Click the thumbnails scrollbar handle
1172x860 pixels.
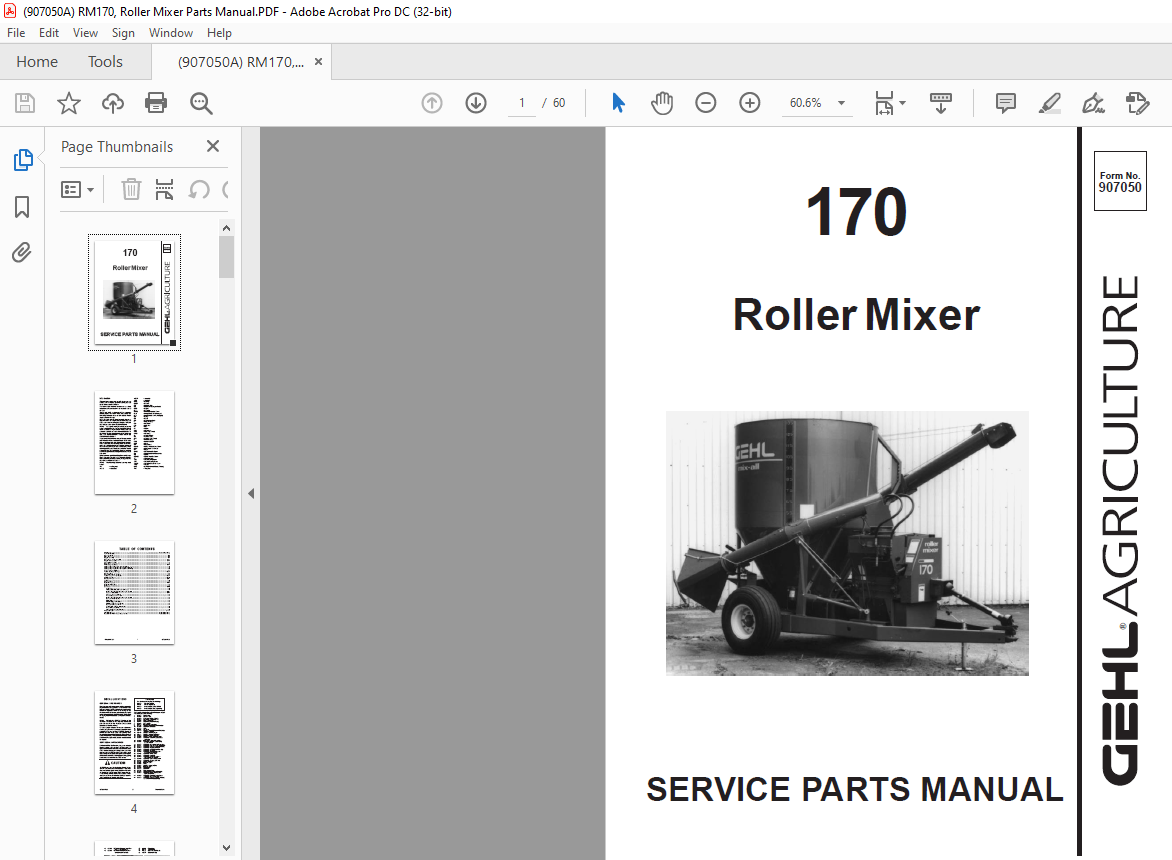(226, 257)
